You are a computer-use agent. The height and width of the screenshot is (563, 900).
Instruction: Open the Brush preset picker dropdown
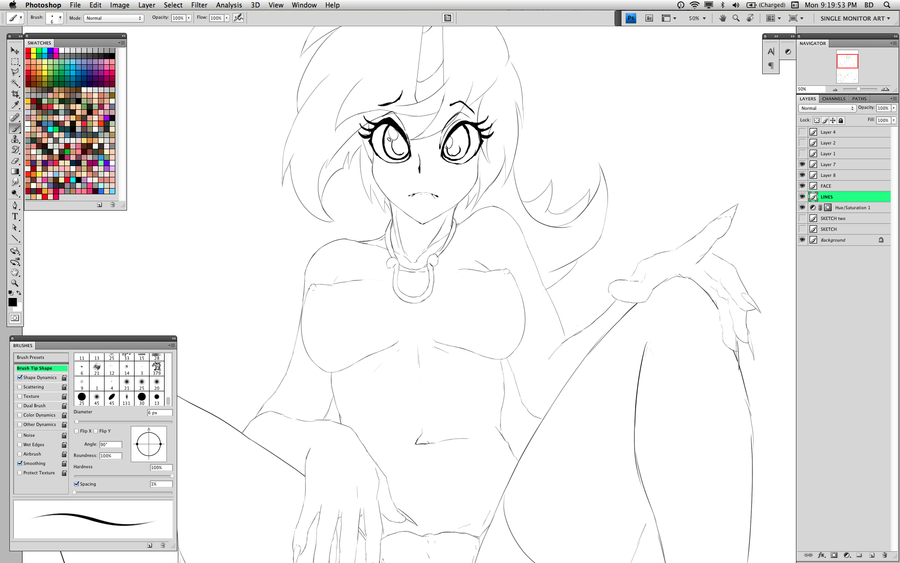point(60,18)
